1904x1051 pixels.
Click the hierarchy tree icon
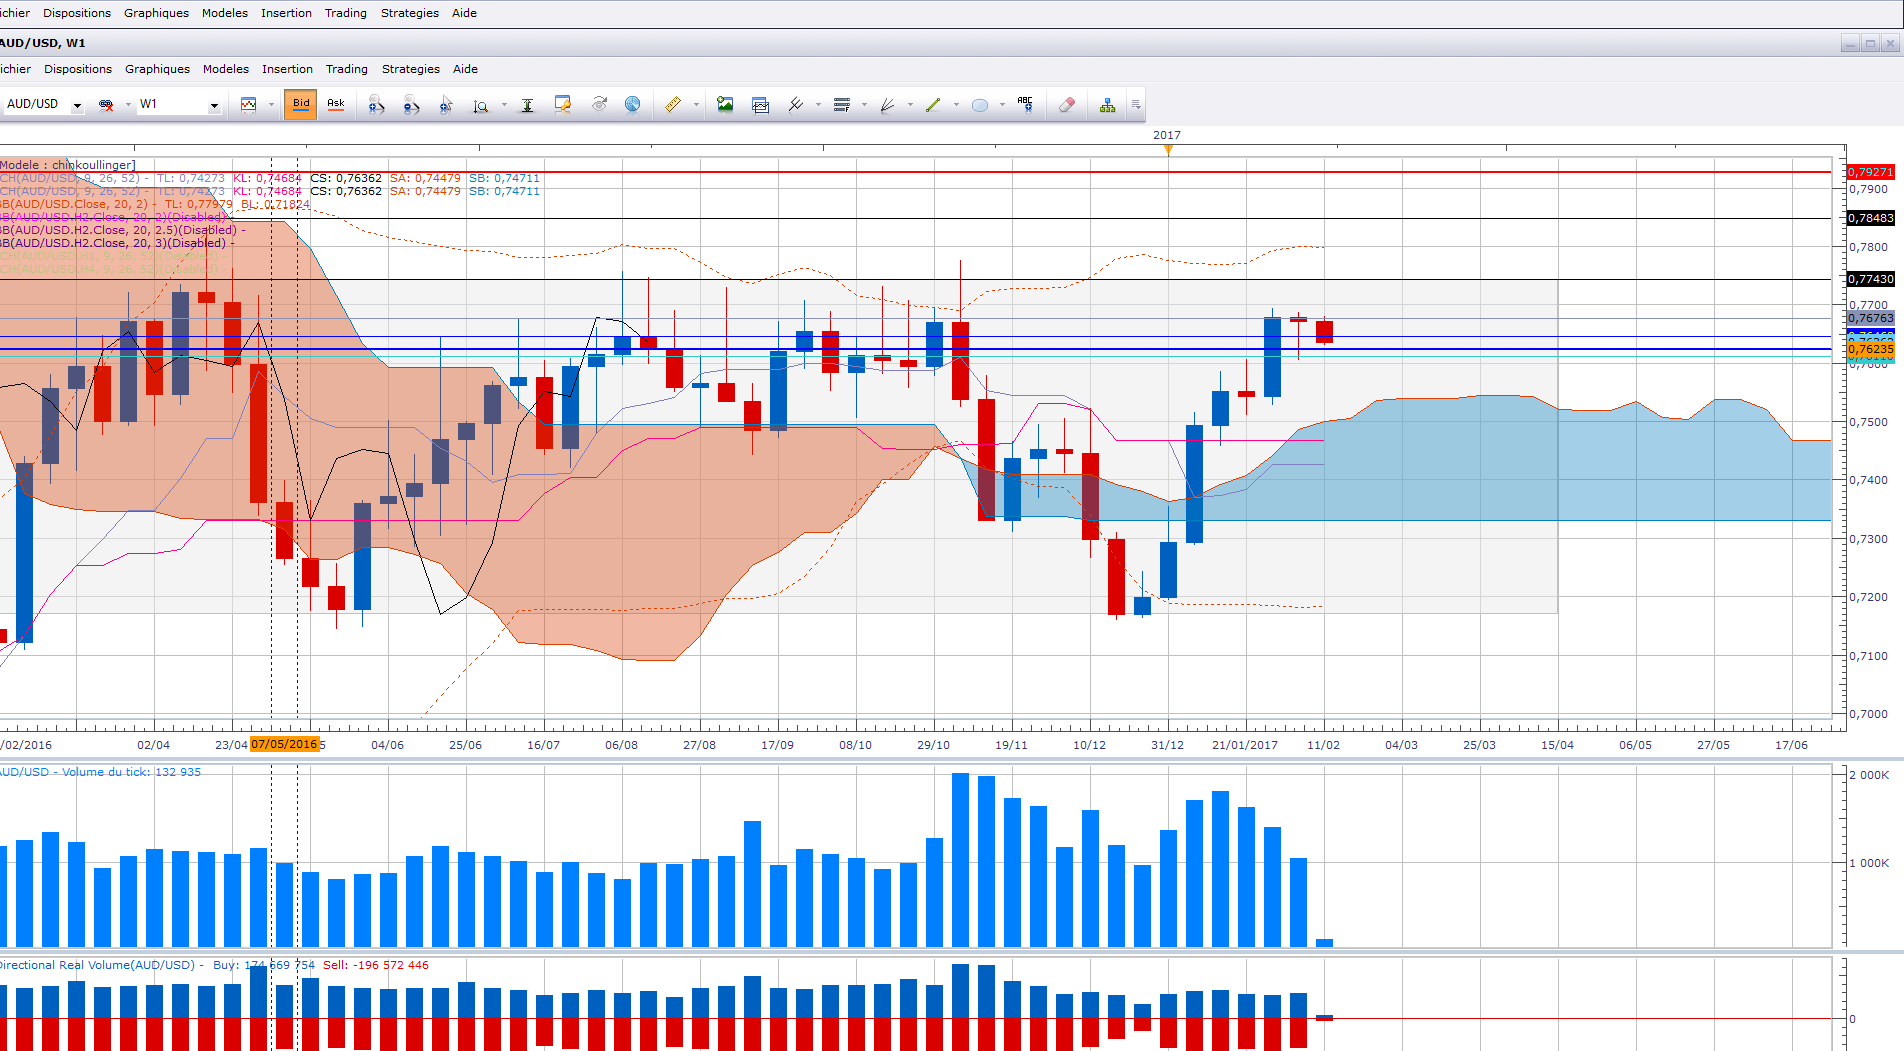1107,105
